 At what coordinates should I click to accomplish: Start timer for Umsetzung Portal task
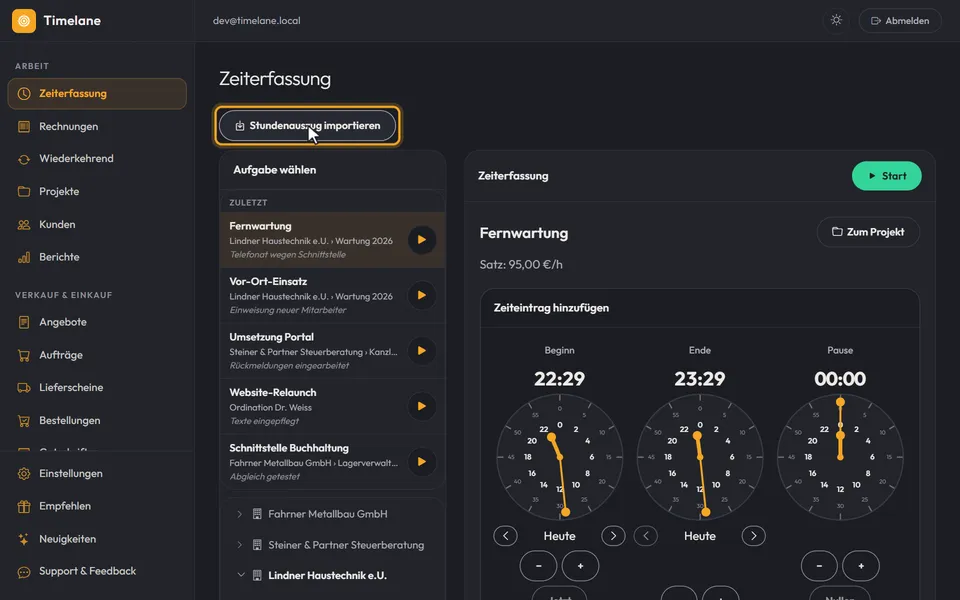422,351
